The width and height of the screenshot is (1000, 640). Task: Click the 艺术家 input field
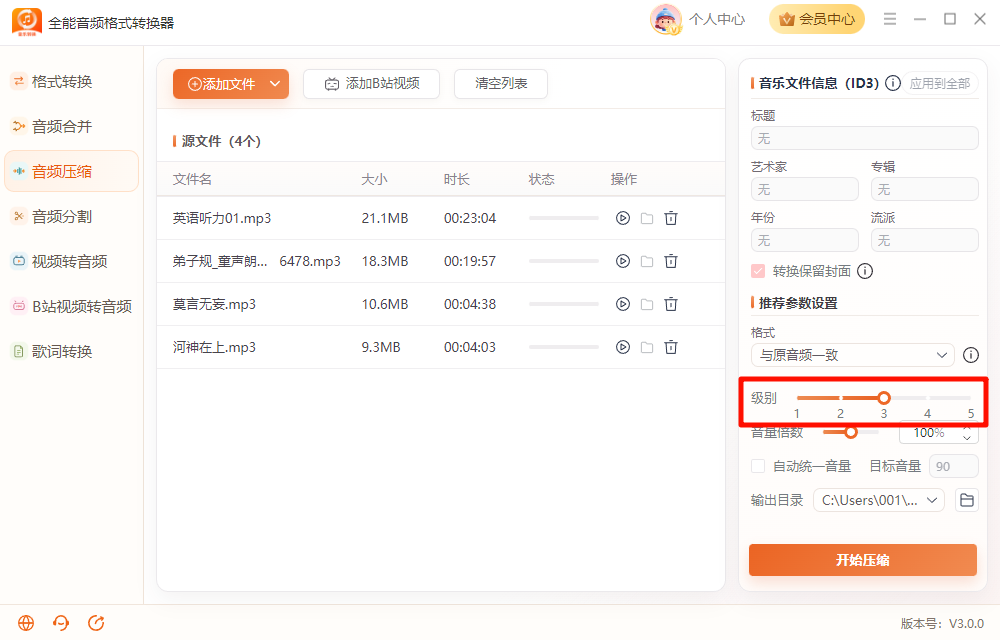click(x=805, y=189)
